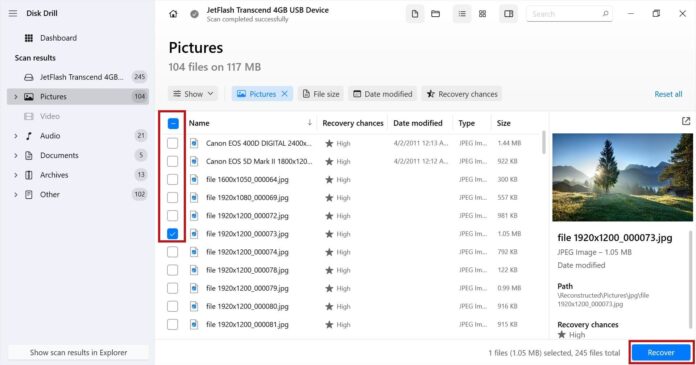The width and height of the screenshot is (696, 365).
Task: Open preview in external window icon
Action: (686, 121)
